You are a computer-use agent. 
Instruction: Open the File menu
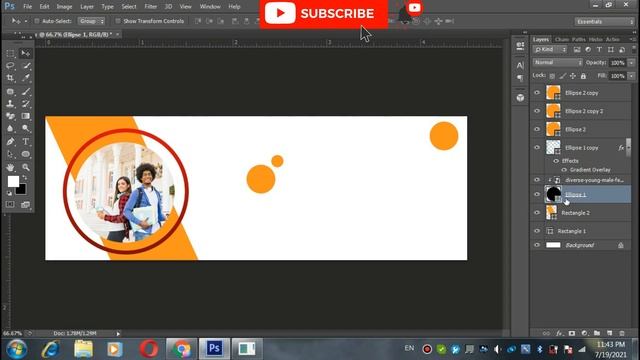tap(27, 7)
